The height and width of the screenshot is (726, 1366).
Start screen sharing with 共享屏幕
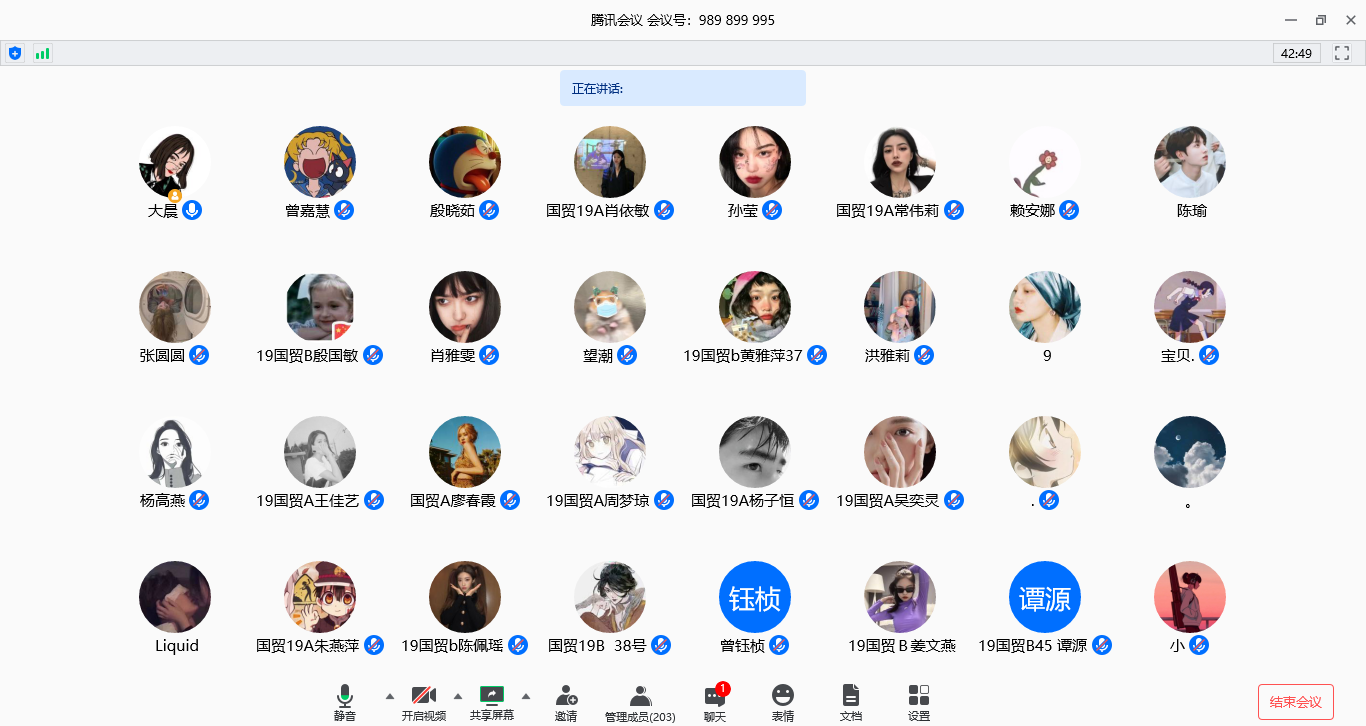(x=492, y=702)
